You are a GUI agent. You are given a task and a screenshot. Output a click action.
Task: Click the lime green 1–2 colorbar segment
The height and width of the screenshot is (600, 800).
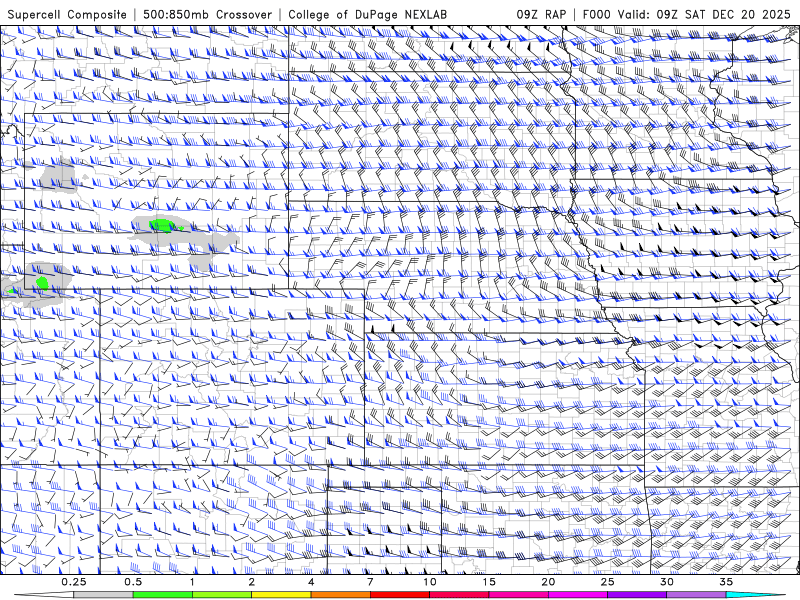click(222, 595)
